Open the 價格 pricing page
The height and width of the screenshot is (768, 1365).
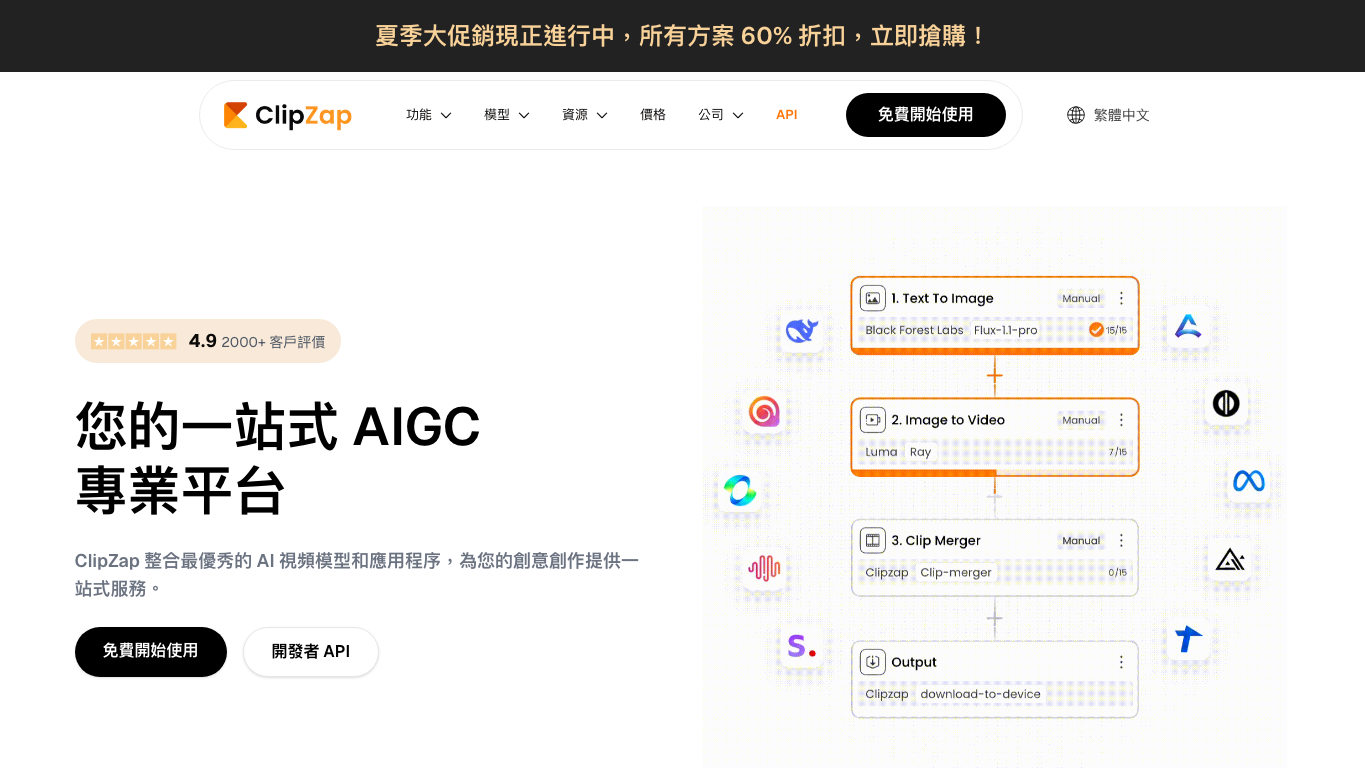point(653,115)
